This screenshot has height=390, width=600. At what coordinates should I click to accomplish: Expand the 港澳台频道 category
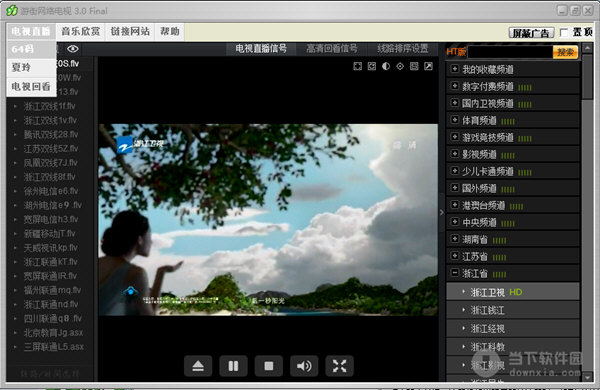coord(513,206)
